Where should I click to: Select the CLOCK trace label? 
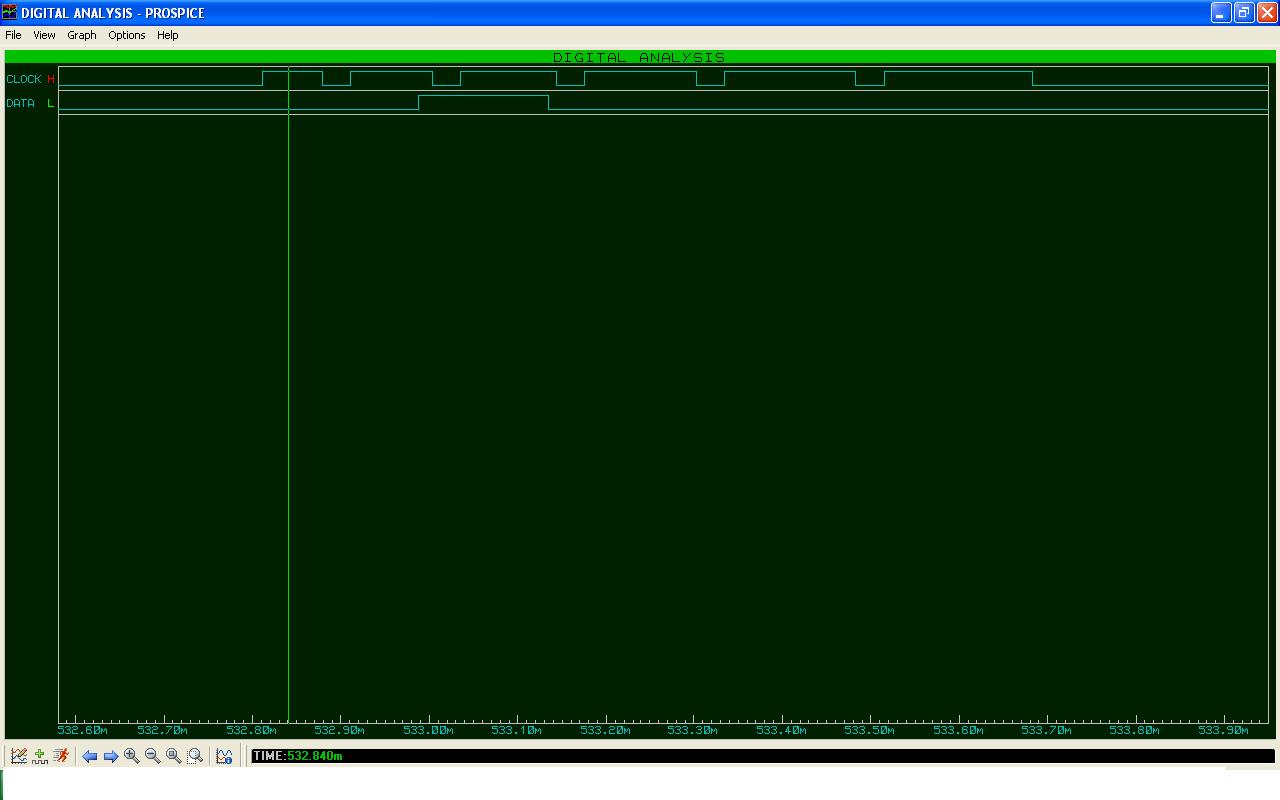(24, 79)
